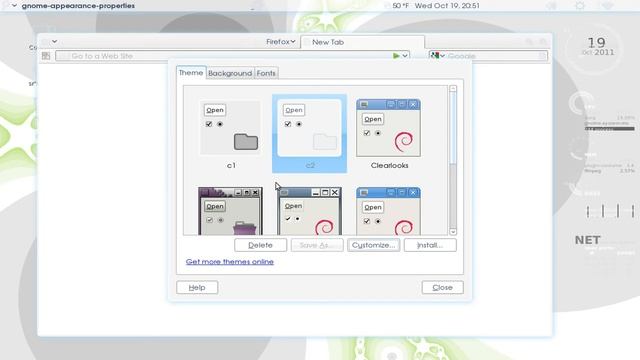Select the c1 theme thumbnail
This screenshot has height=360, width=640.
(230, 134)
